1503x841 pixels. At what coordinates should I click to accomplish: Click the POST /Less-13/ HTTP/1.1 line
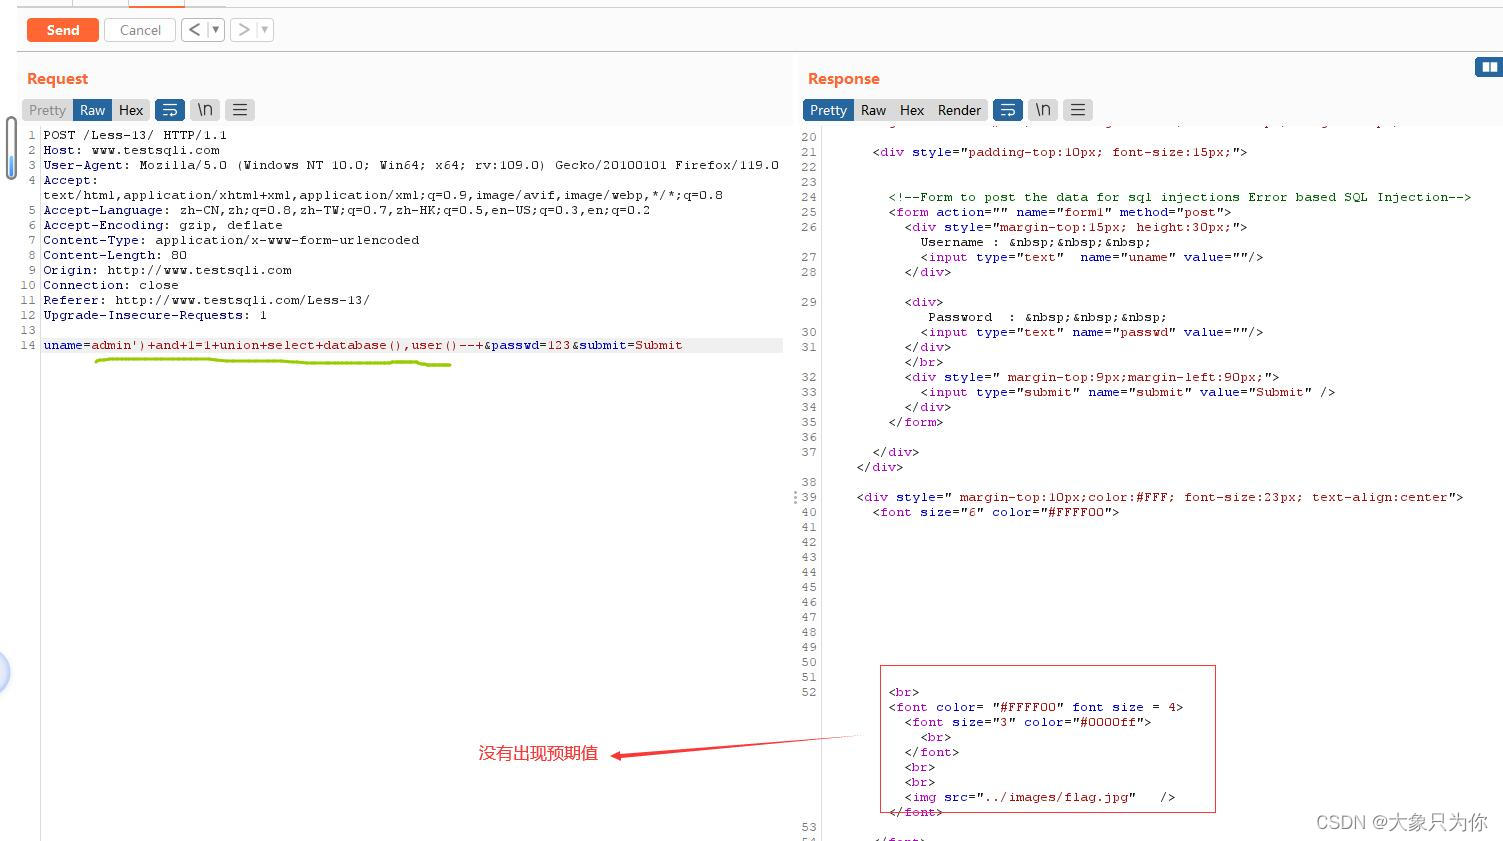[135, 135]
